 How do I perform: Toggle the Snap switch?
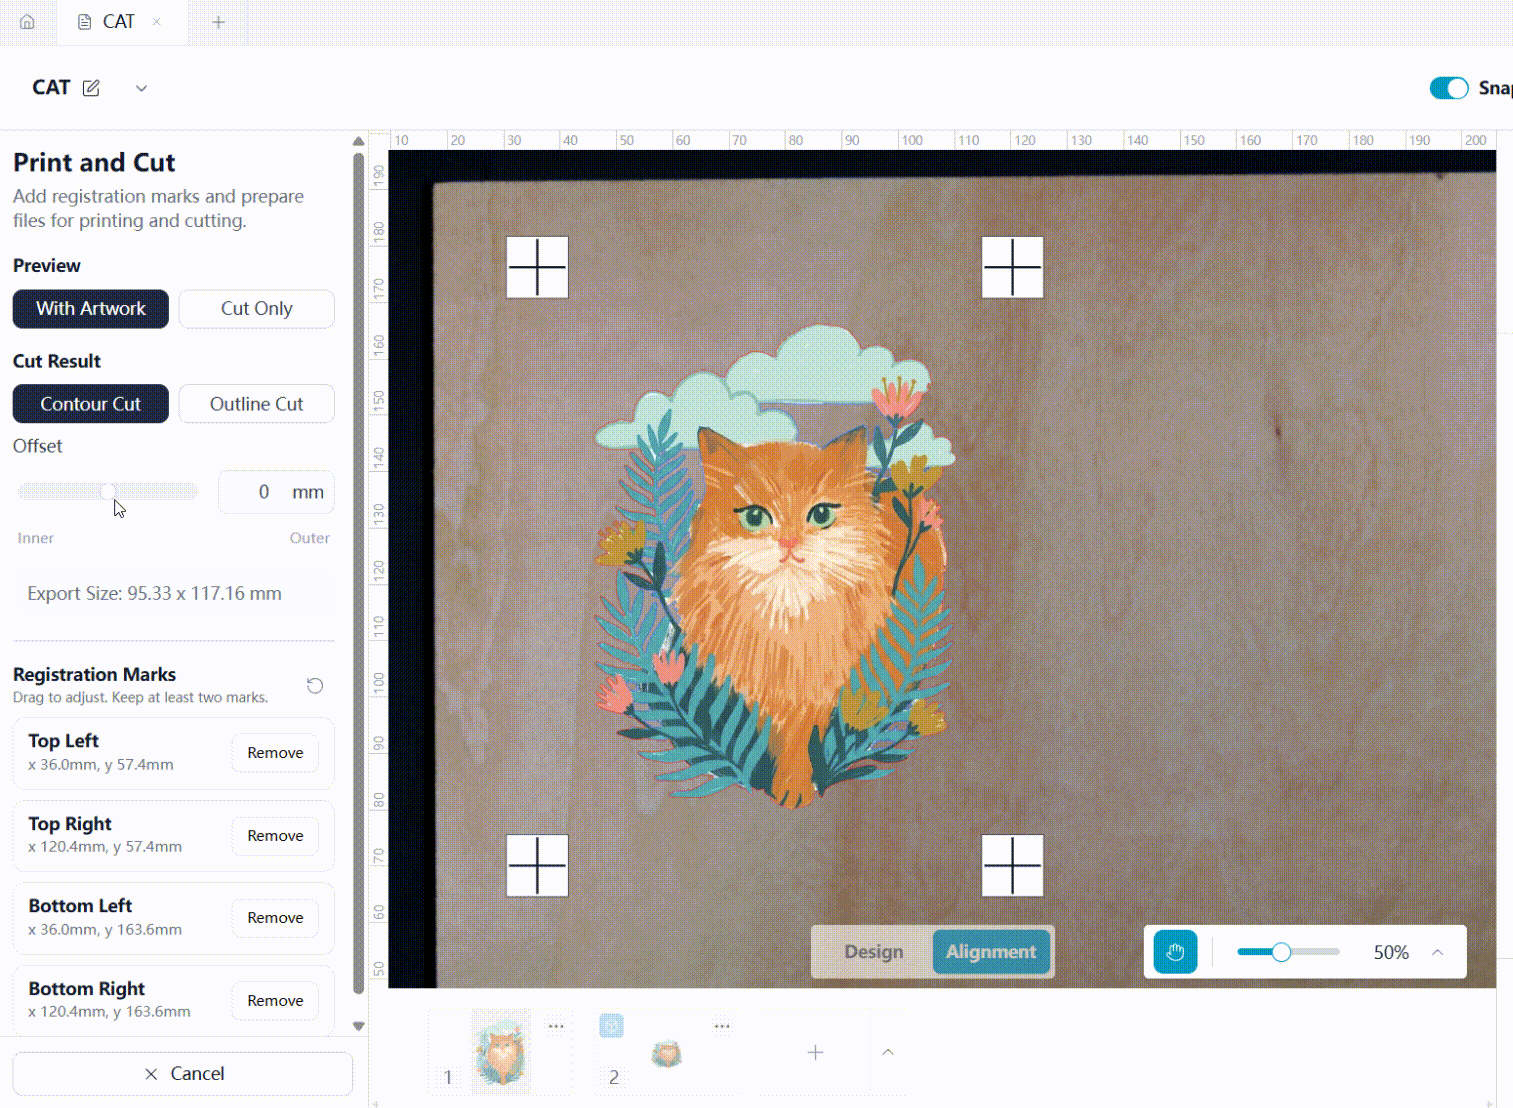pyautogui.click(x=1449, y=88)
